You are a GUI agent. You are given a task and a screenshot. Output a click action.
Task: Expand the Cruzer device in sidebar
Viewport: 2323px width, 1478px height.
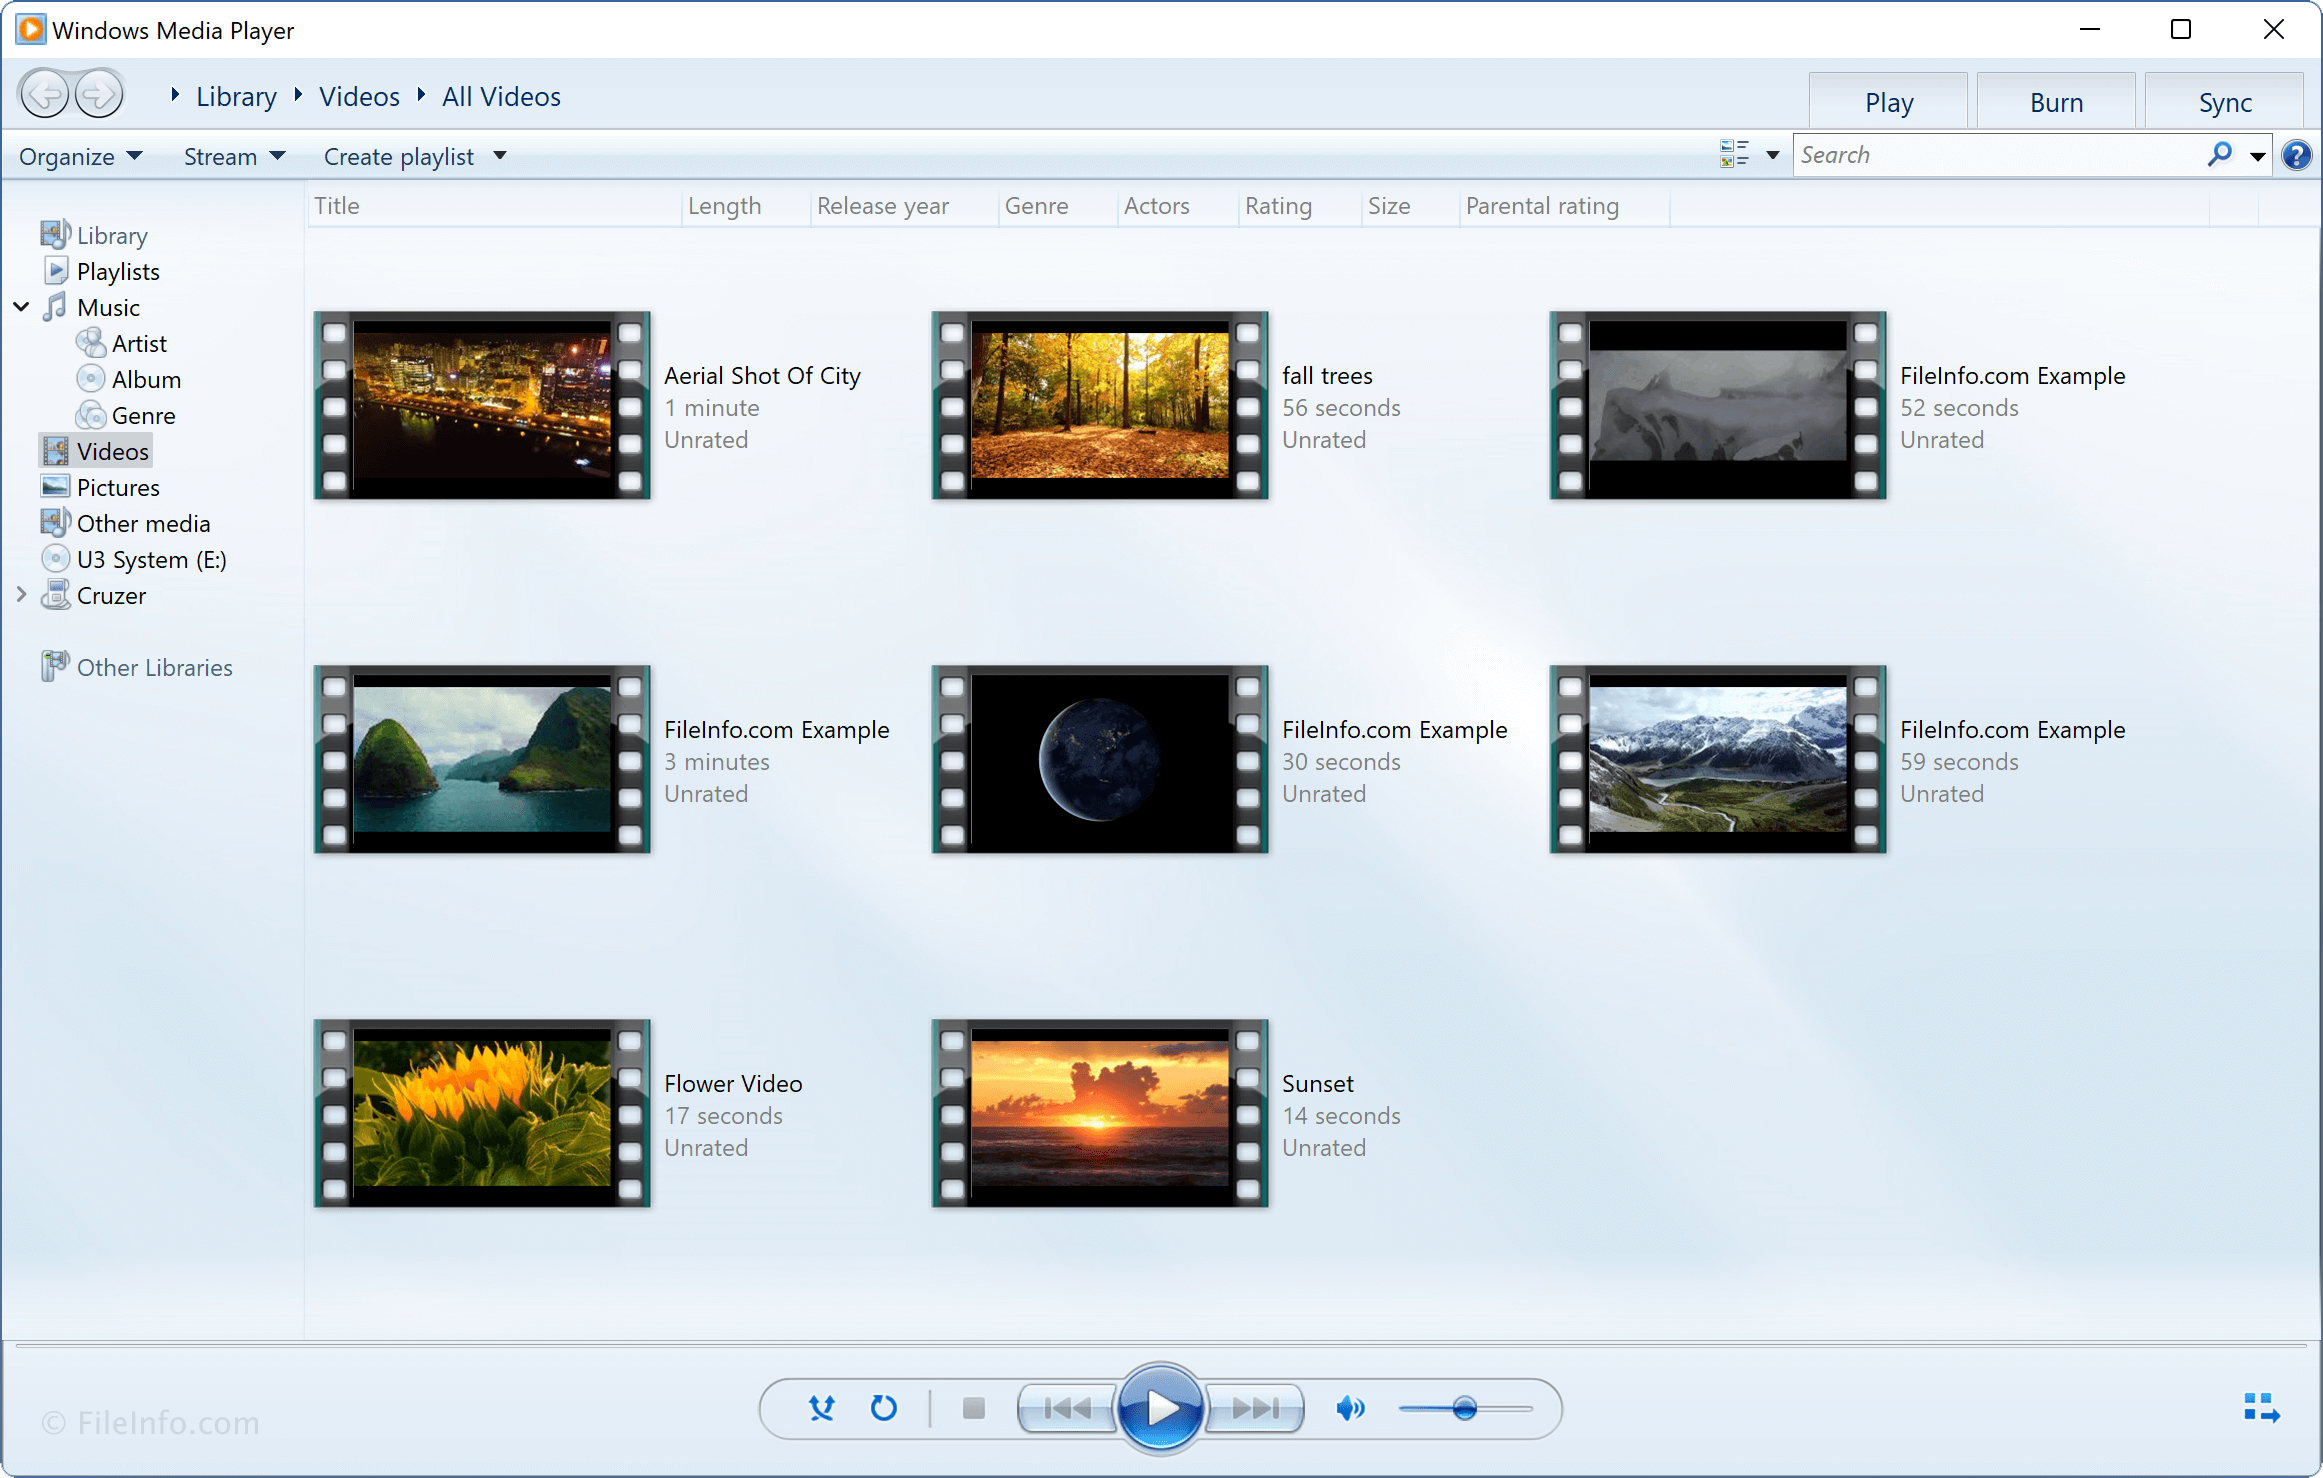pos(20,594)
